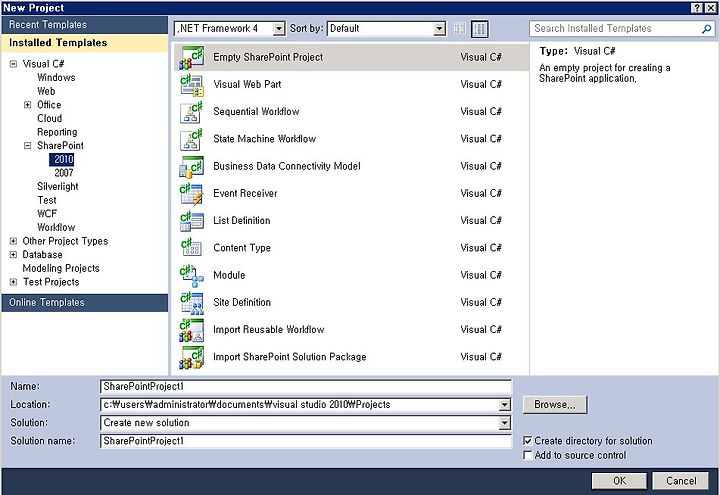This screenshot has height=495, width=720.
Task: Select SharePoint 2010 tree item
Action: [63, 159]
